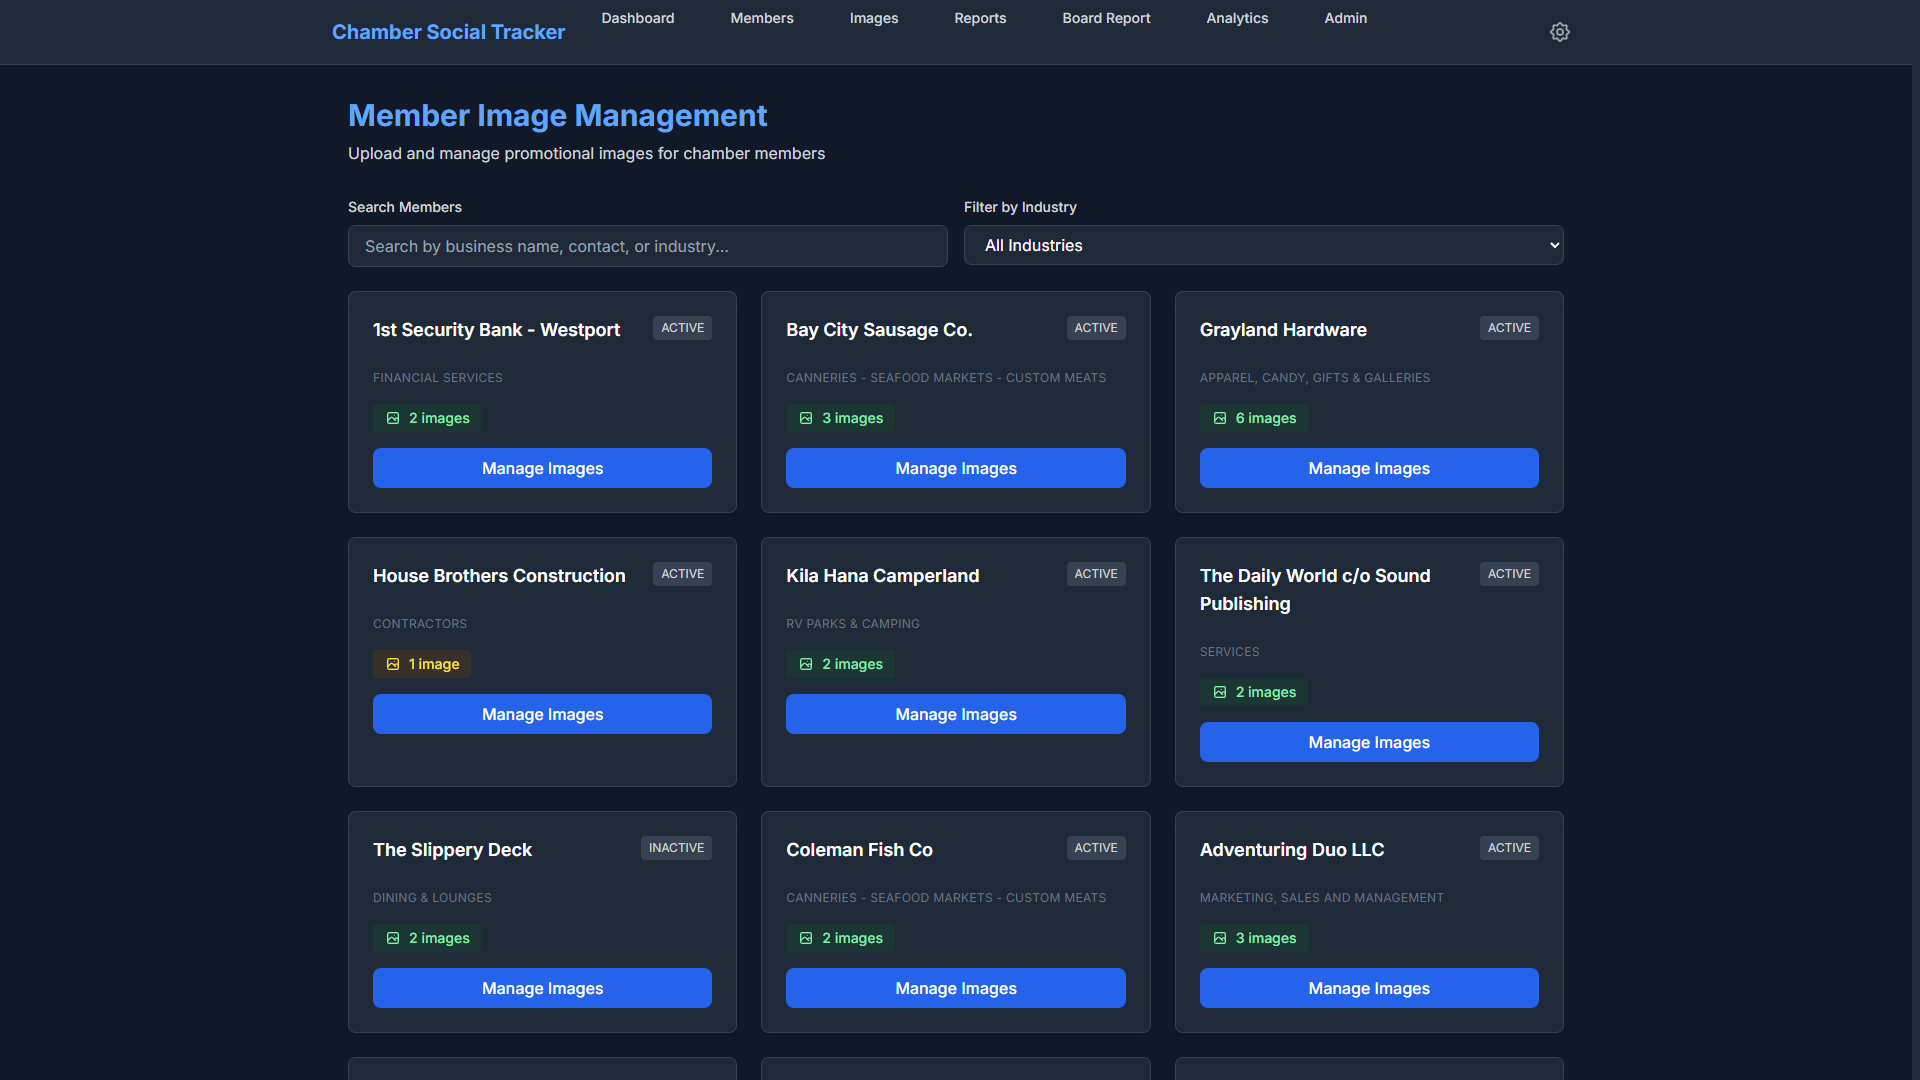Manage Images for The Daily World

pos(1369,742)
